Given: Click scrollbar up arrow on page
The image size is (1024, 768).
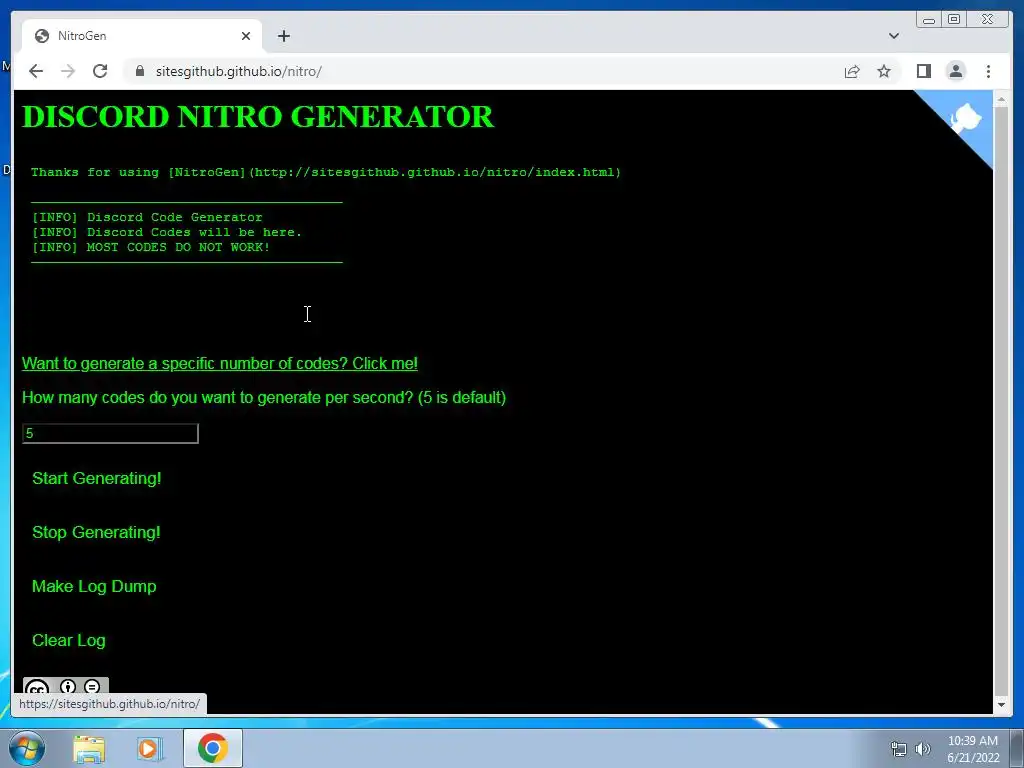Looking at the screenshot, I should pos(1000,100).
